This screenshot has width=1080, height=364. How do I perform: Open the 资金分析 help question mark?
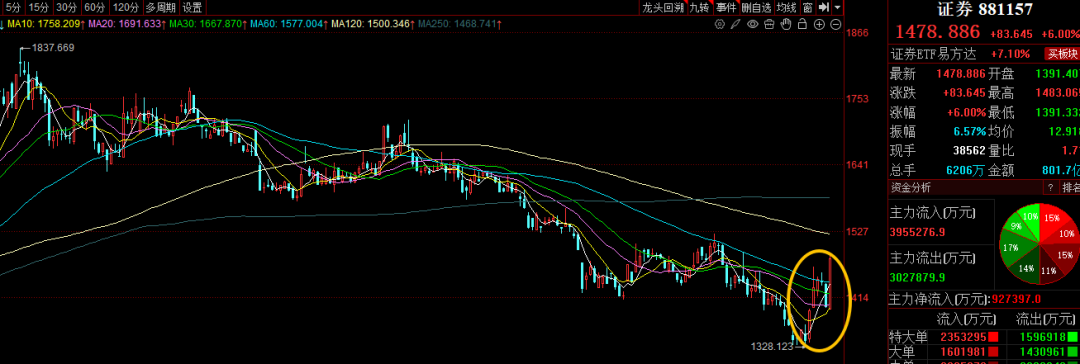(1050, 187)
